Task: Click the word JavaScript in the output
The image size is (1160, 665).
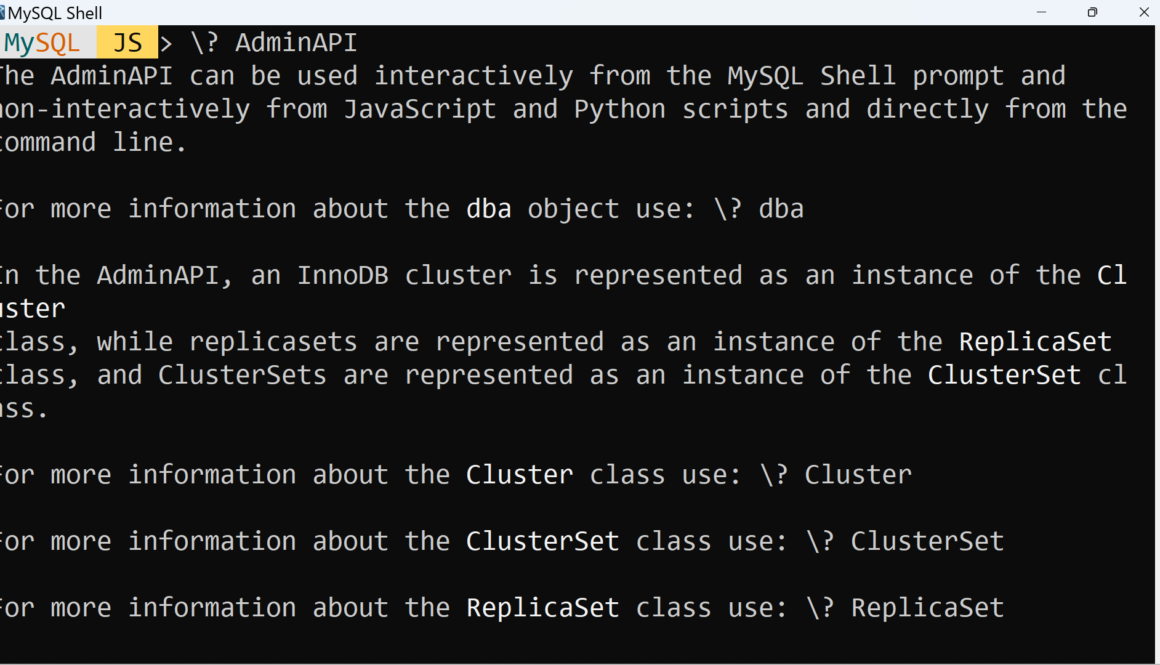Action: pyautogui.click(x=420, y=109)
